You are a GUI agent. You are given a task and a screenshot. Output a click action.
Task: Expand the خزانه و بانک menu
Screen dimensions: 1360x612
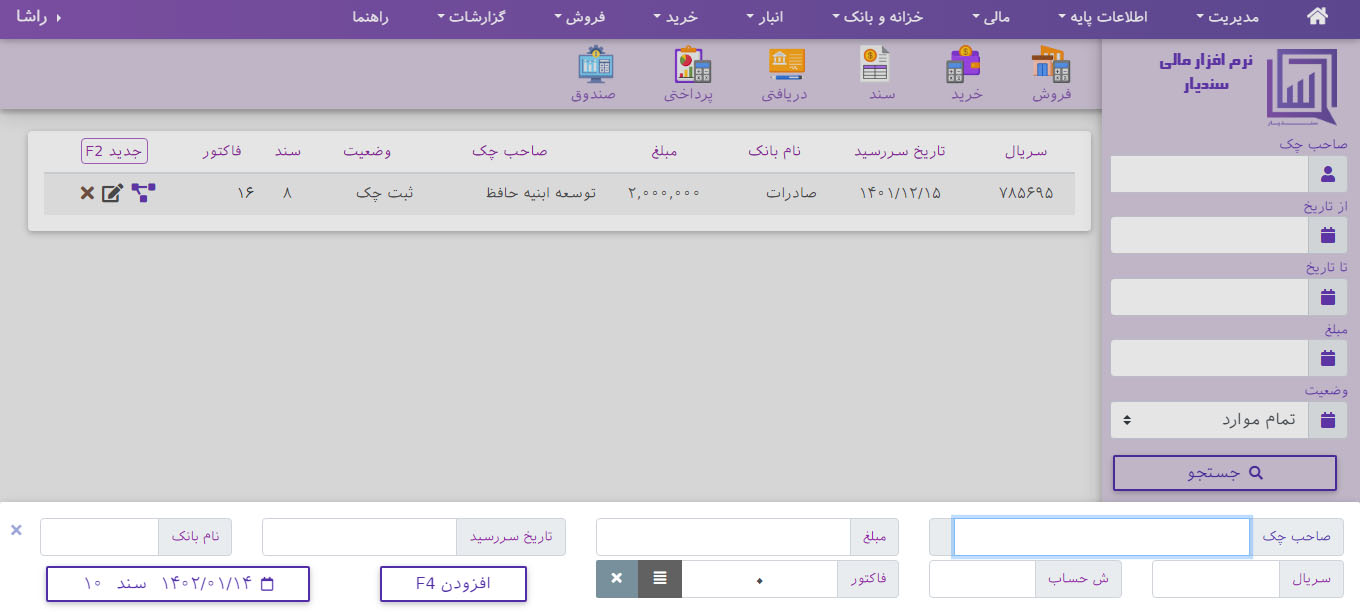point(878,17)
